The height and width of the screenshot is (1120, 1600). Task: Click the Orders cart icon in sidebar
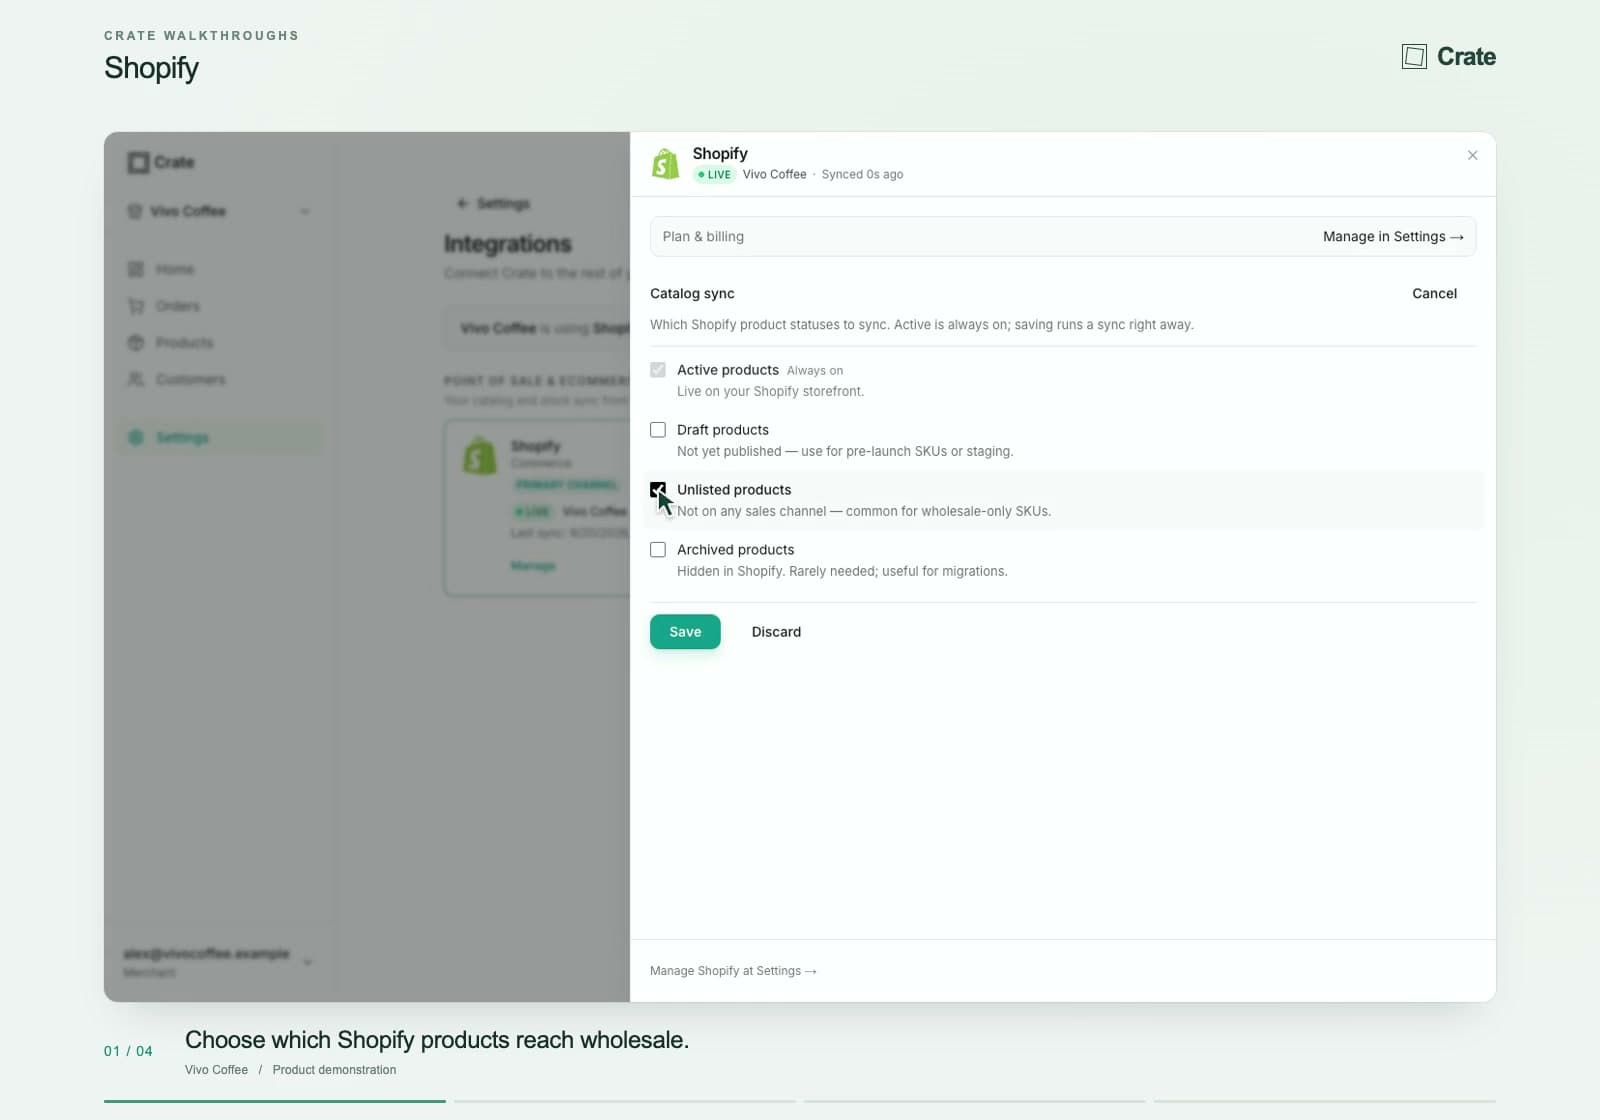point(136,306)
